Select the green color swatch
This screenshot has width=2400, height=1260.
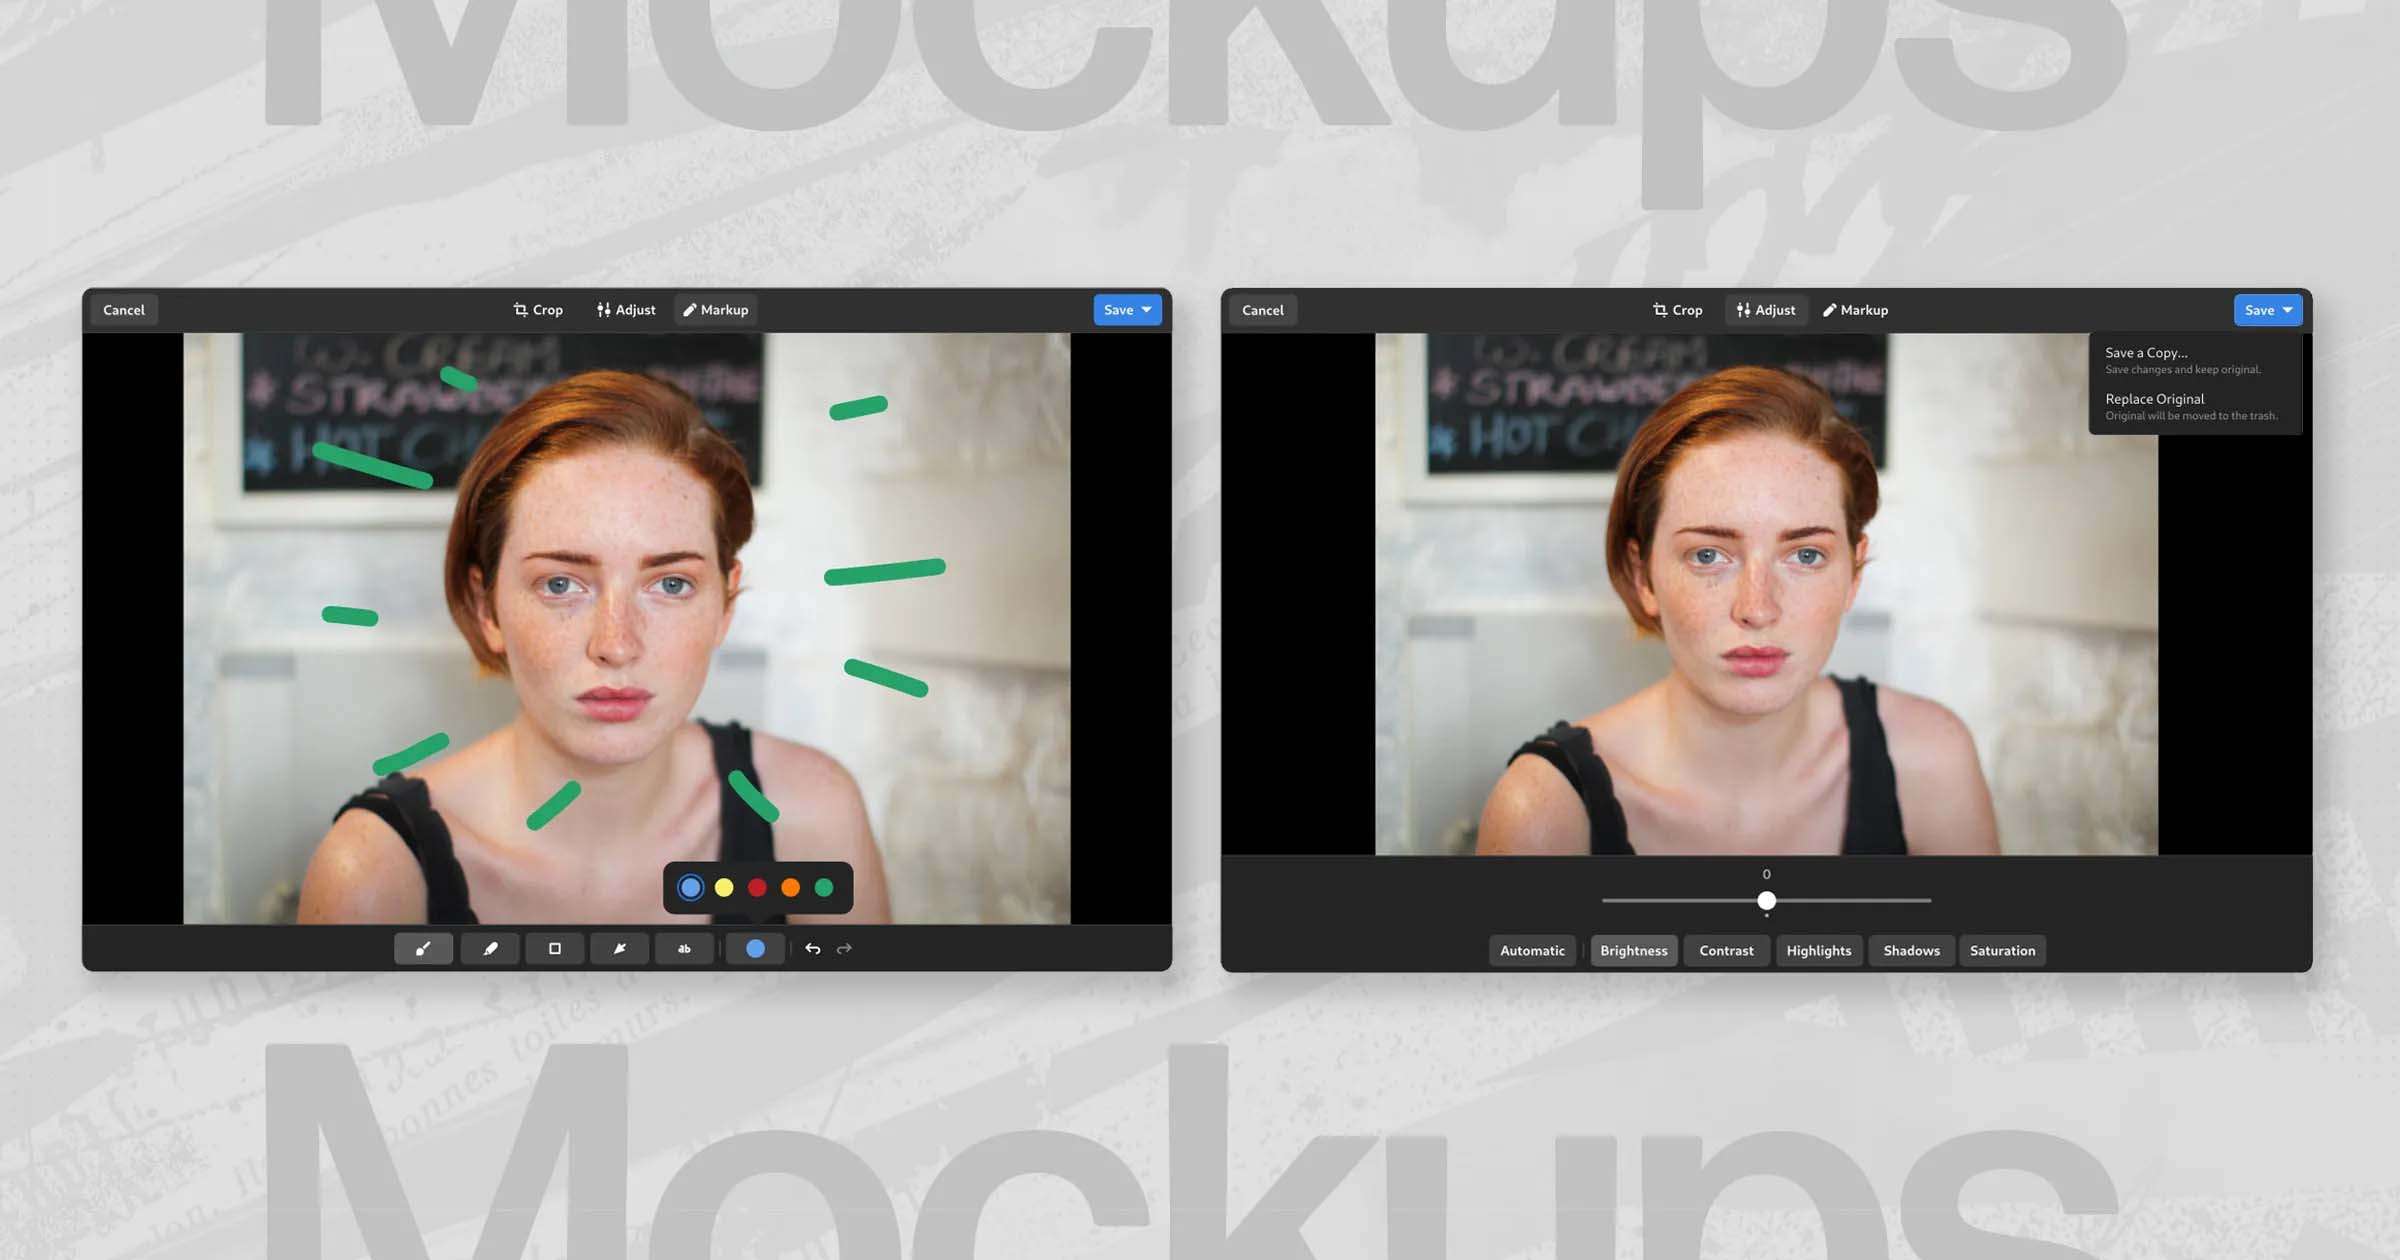[824, 888]
